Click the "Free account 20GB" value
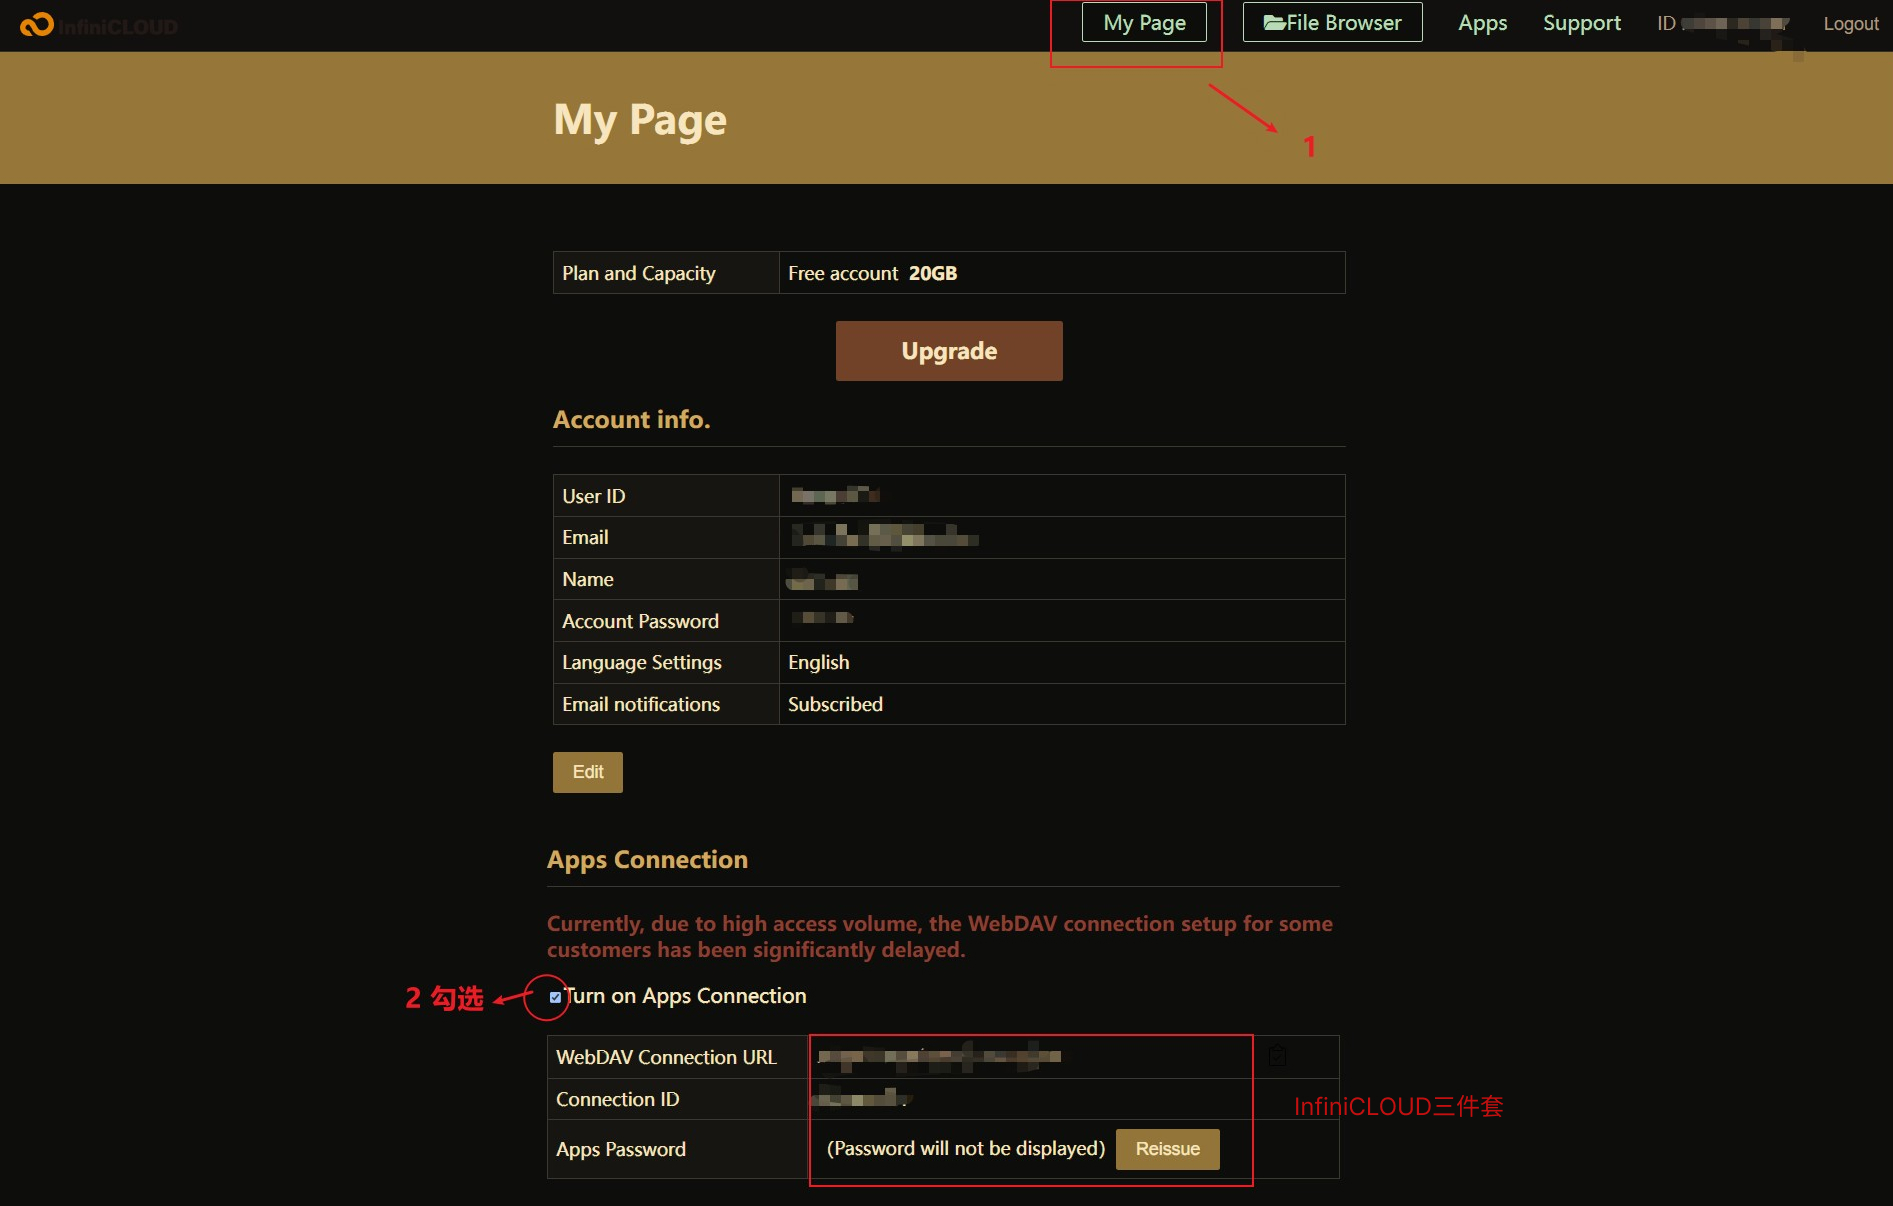The image size is (1893, 1206). (872, 273)
